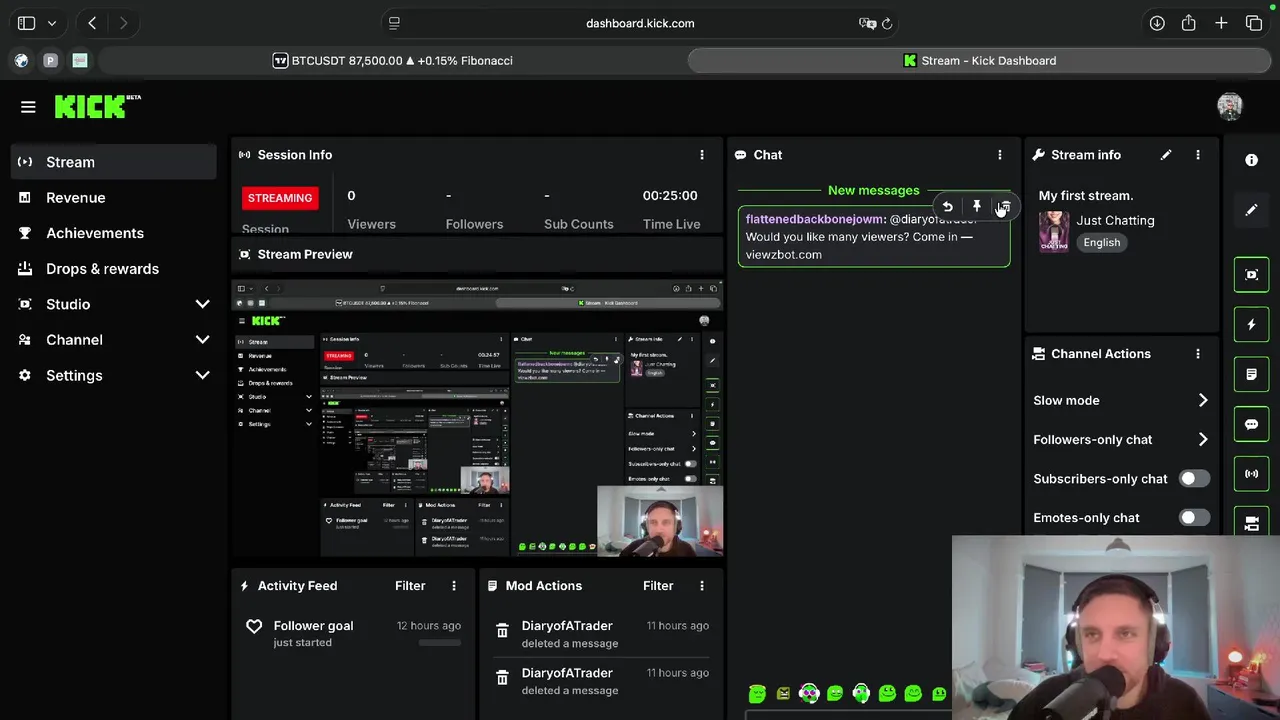Screen dimensions: 1280x720
Task: Click the info icon in right rail
Action: pos(1251,160)
